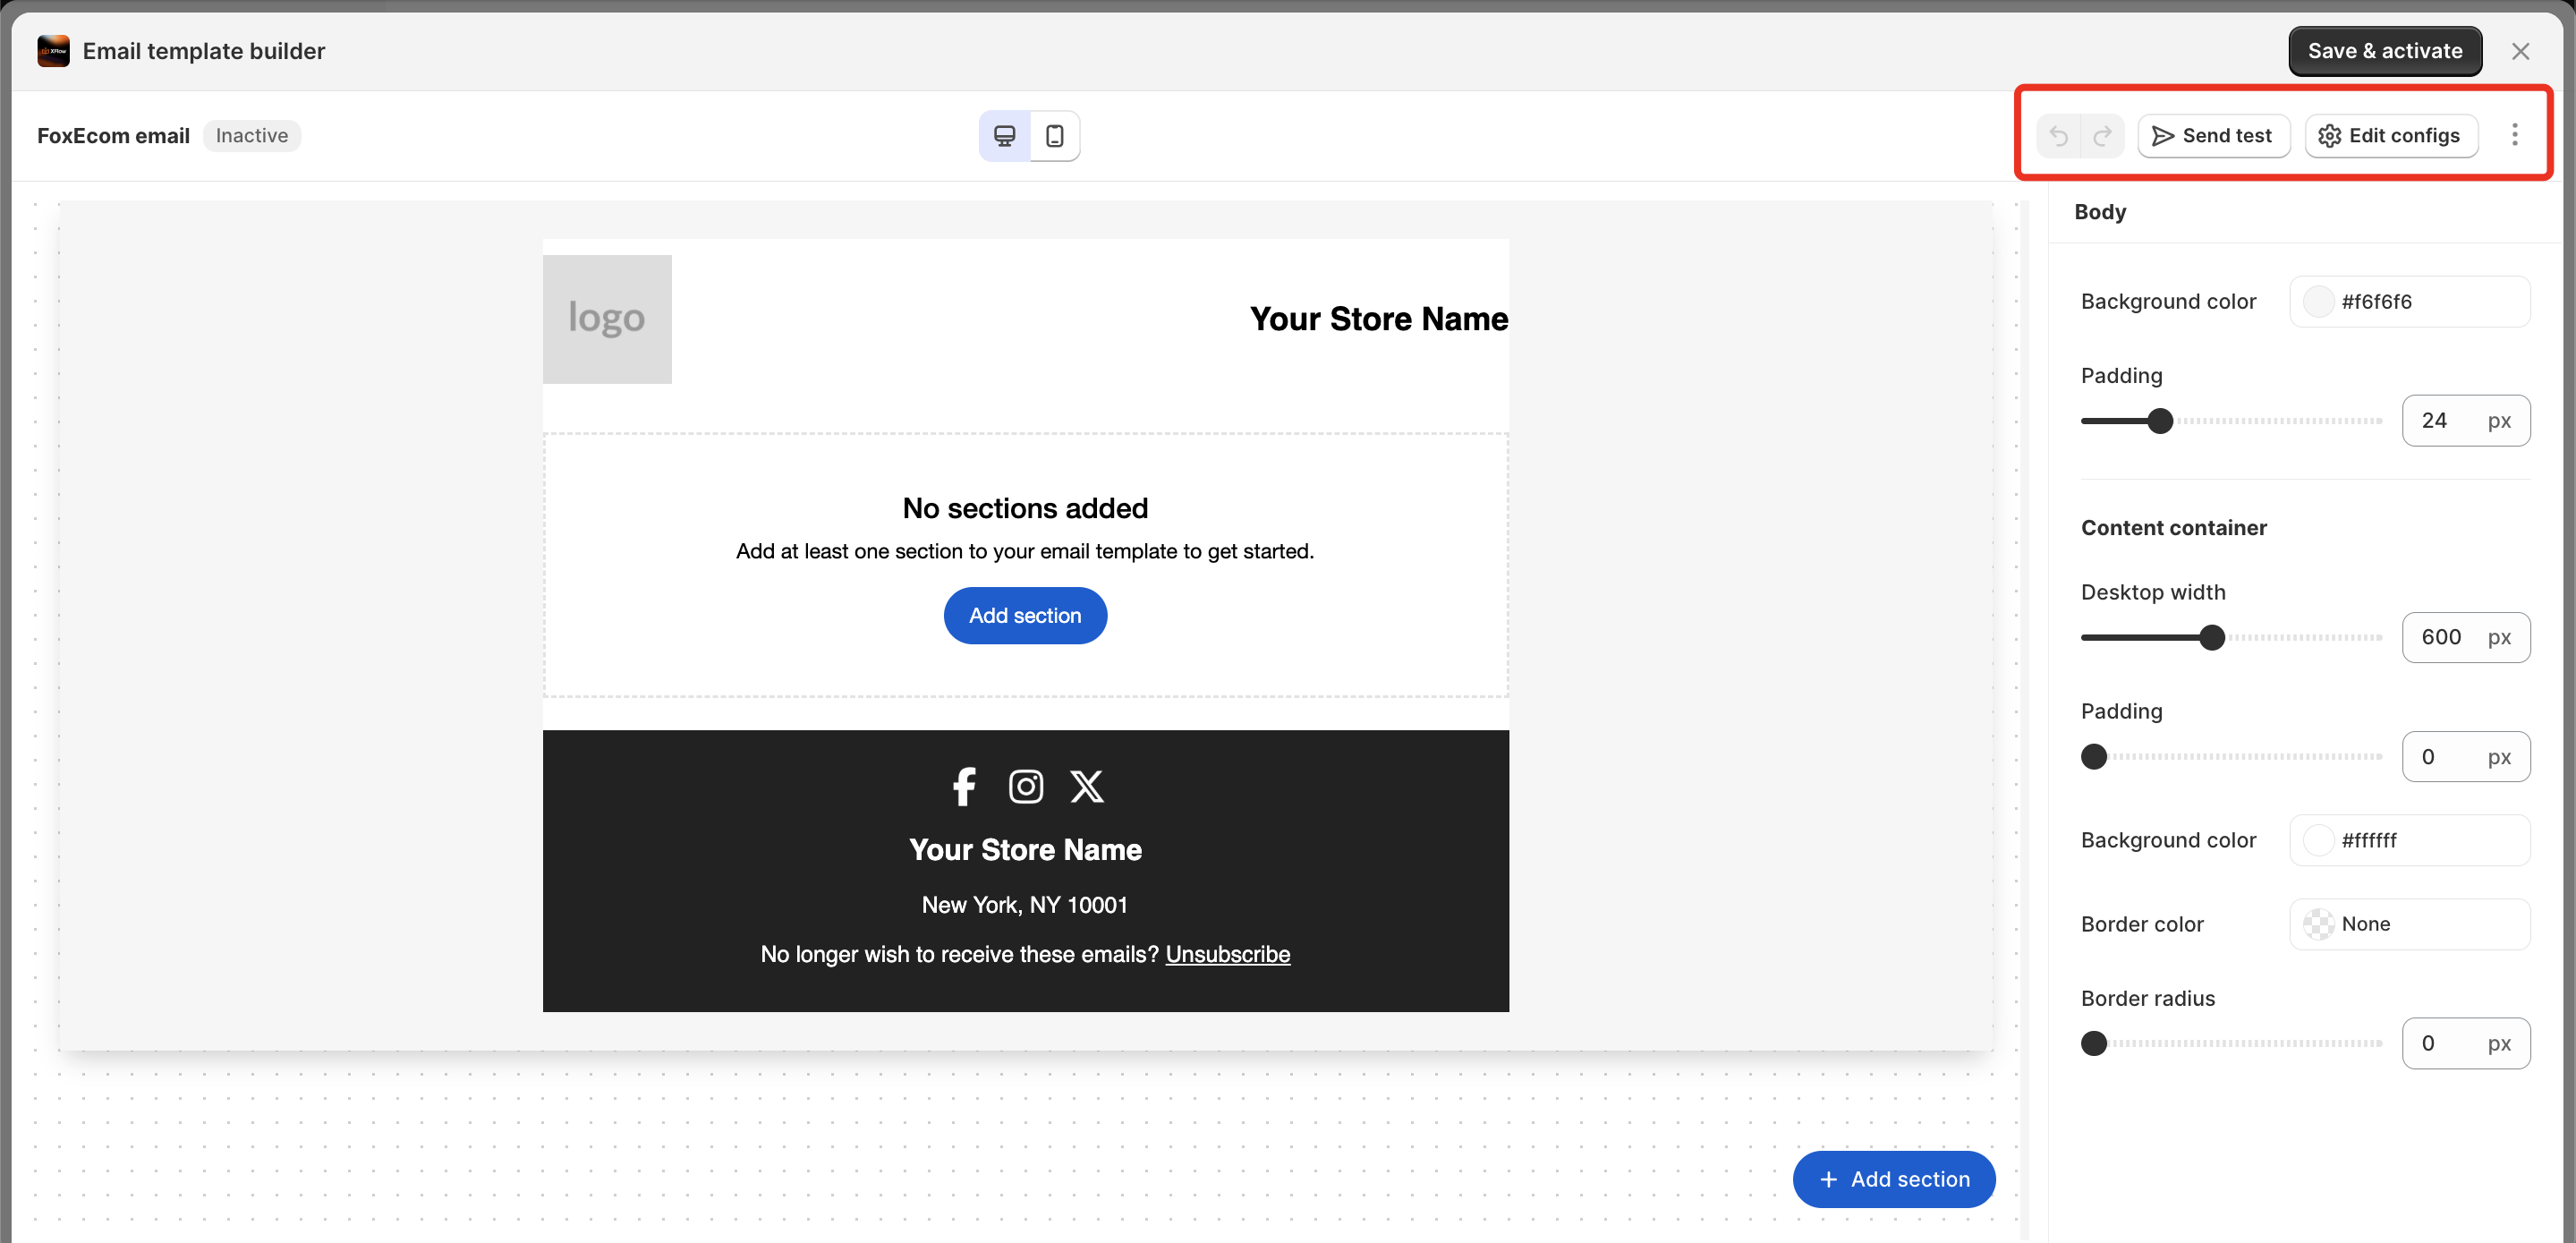Open Edit configs settings
Viewport: 2576px width, 1243px height.
click(x=2390, y=135)
